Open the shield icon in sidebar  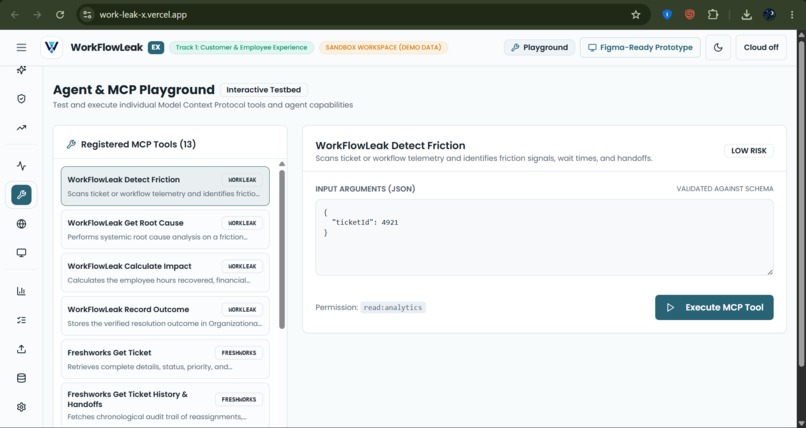21,99
